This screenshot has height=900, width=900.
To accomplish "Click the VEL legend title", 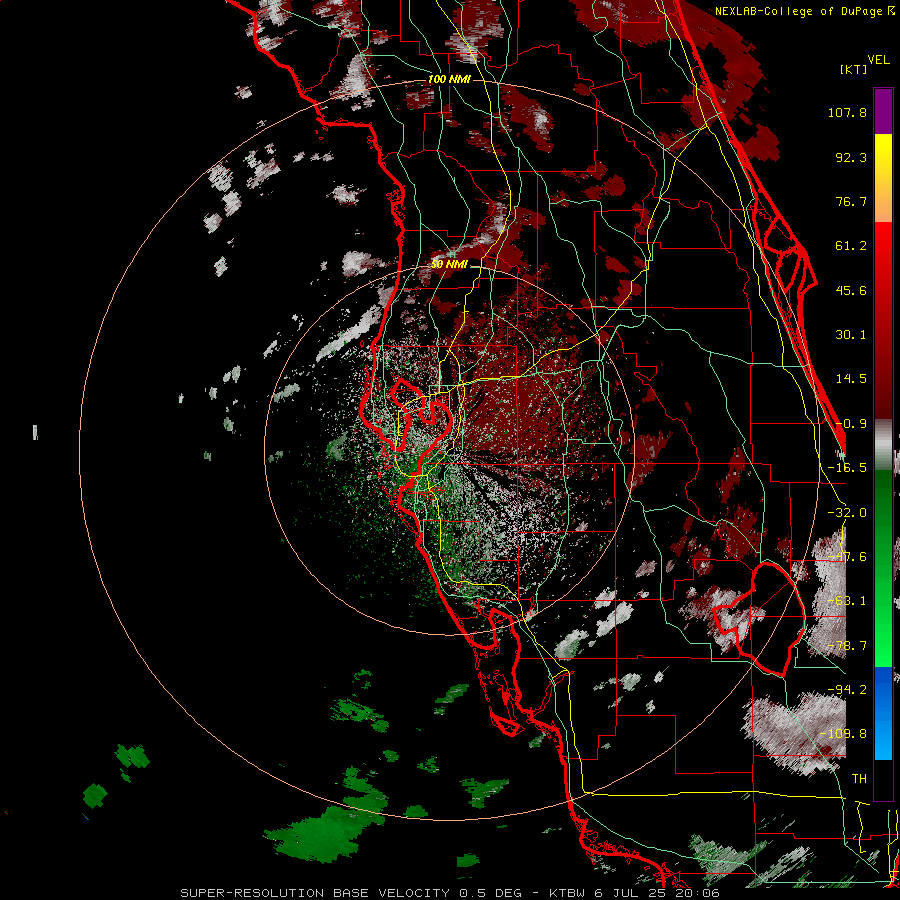I will pyautogui.click(x=879, y=60).
